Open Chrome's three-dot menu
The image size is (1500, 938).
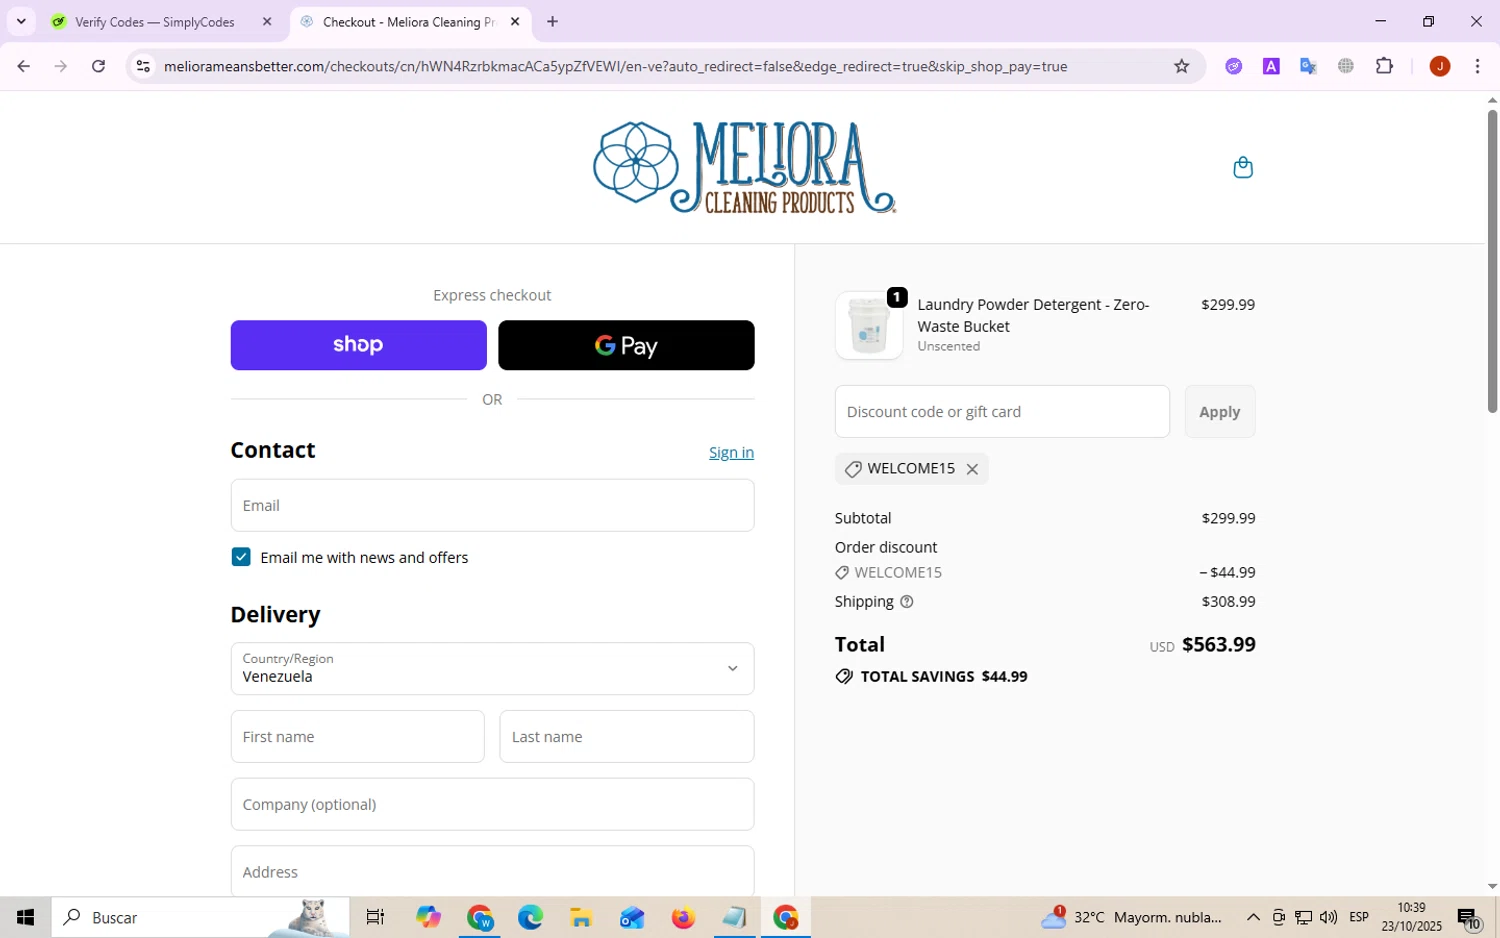tap(1477, 66)
